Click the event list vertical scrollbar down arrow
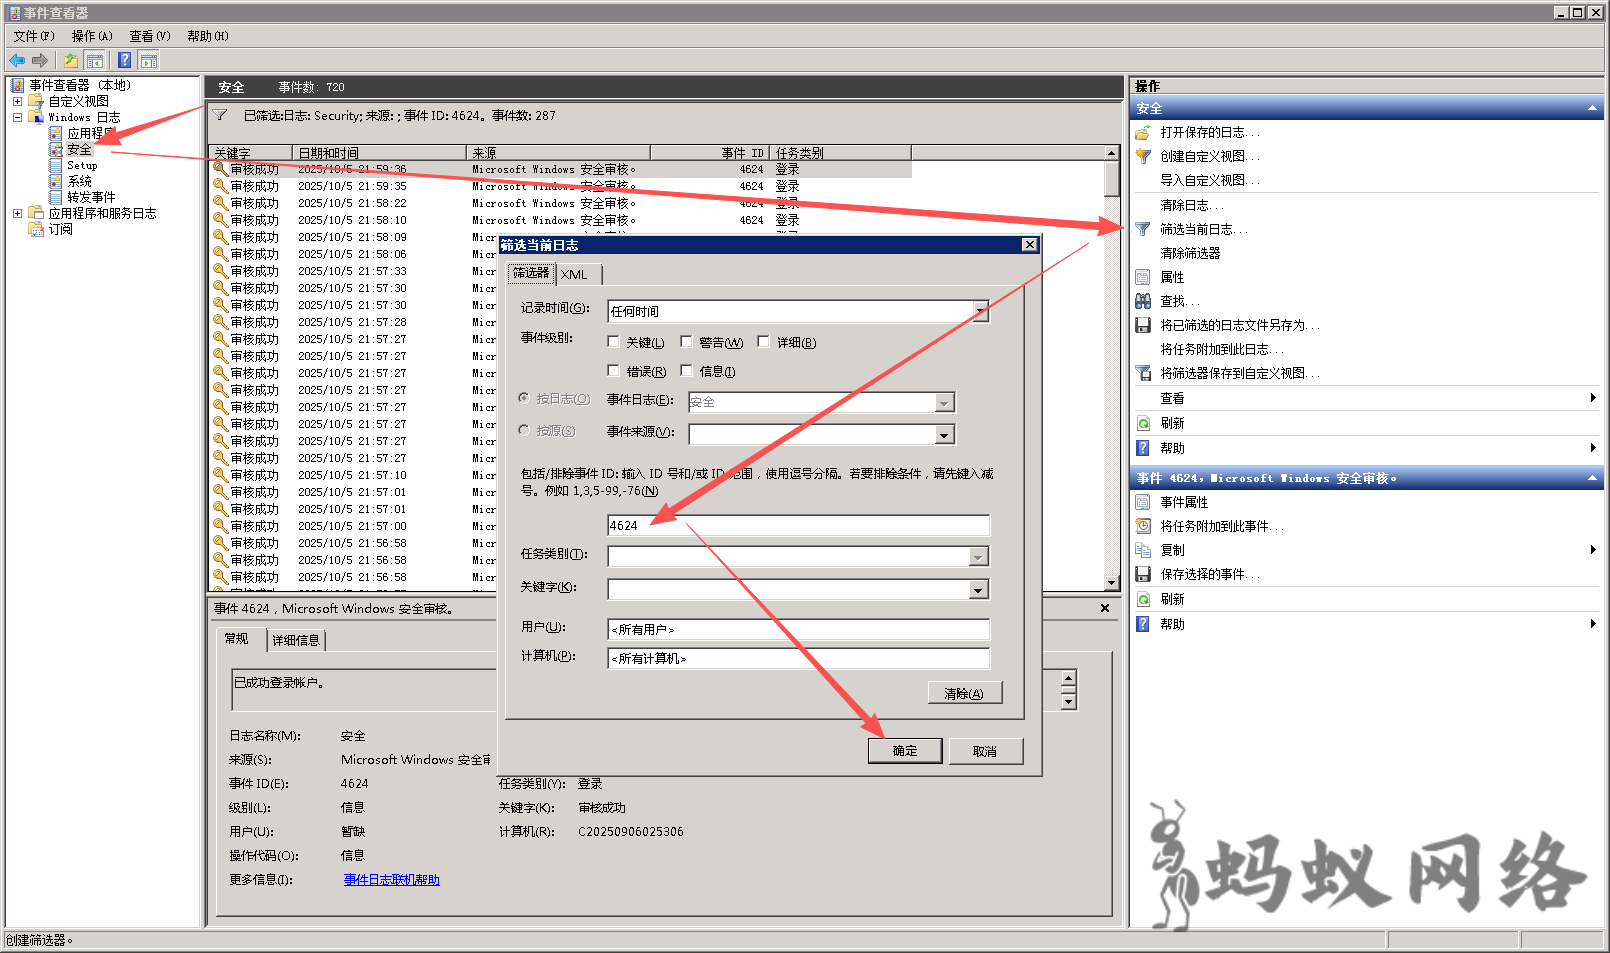The height and width of the screenshot is (953, 1610). [x=1112, y=582]
